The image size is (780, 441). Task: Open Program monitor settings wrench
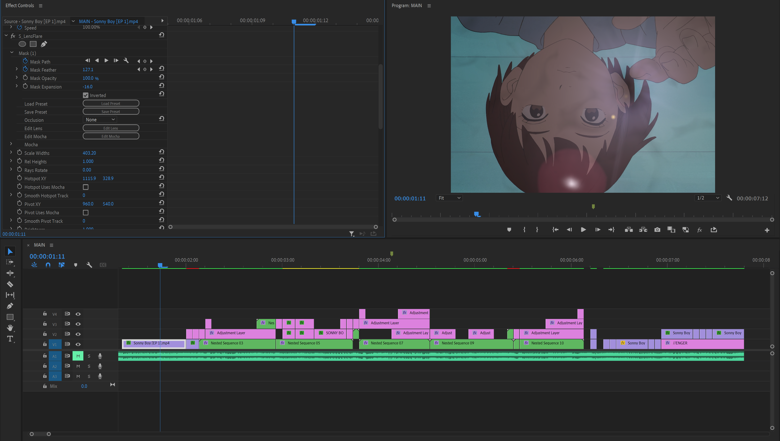(729, 198)
